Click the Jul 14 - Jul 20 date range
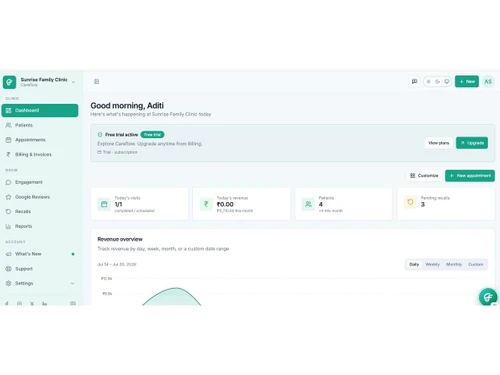The image size is (500, 375). 117,264
